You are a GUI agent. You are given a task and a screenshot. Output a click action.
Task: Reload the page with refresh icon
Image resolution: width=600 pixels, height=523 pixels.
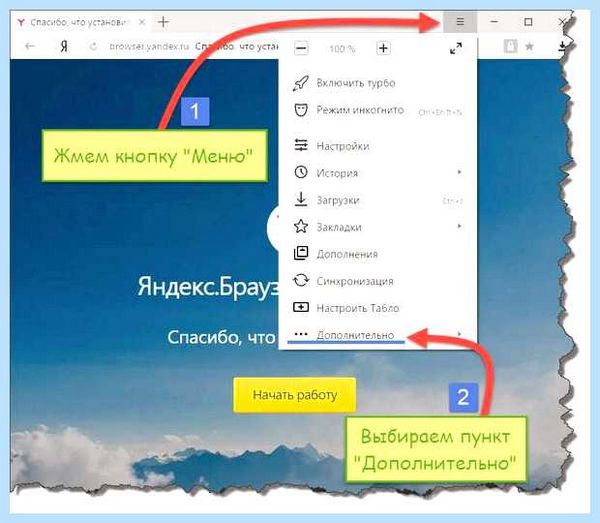click(93, 46)
